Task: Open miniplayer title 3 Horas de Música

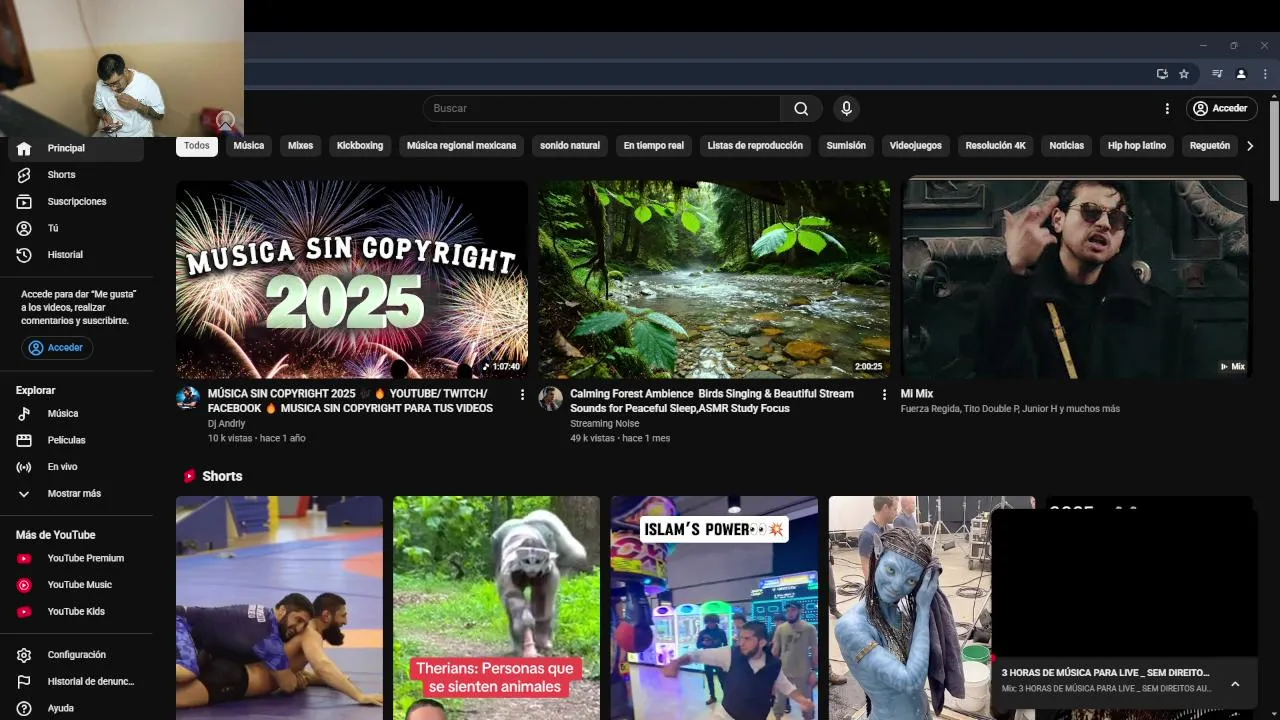Action: (1105, 673)
